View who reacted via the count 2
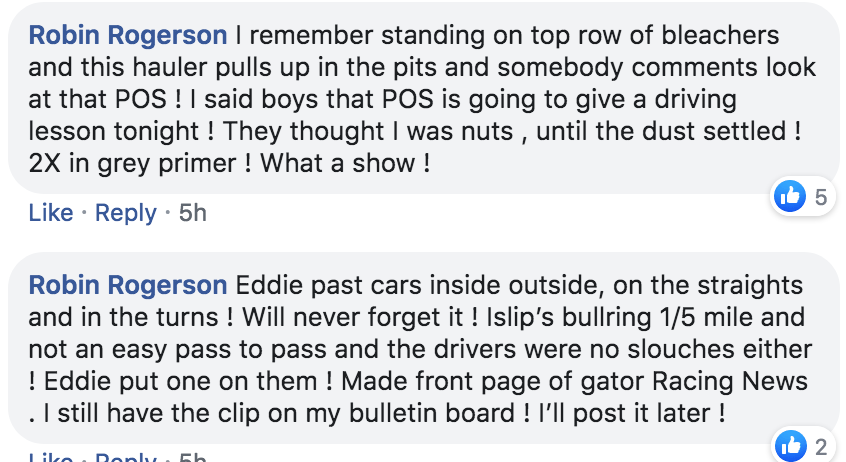846x462 pixels. coord(821,447)
